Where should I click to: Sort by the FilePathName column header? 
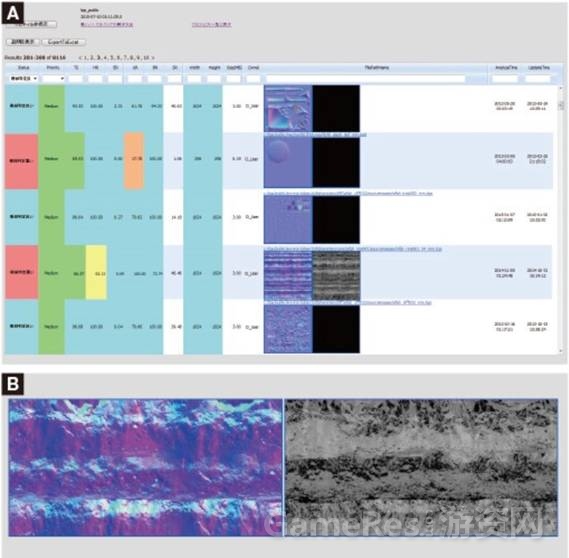pyautogui.click(x=376, y=68)
